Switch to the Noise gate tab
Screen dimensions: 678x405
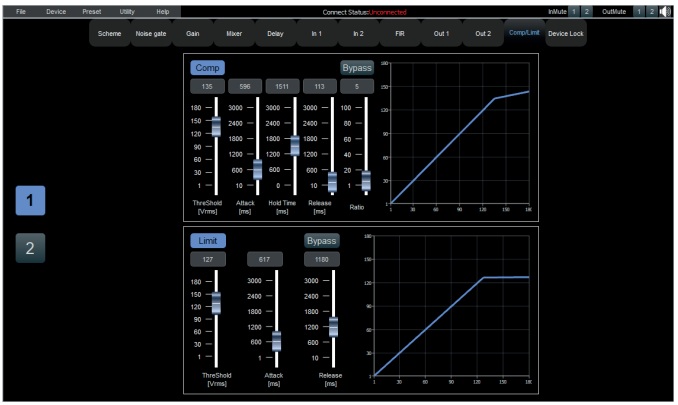point(151,33)
